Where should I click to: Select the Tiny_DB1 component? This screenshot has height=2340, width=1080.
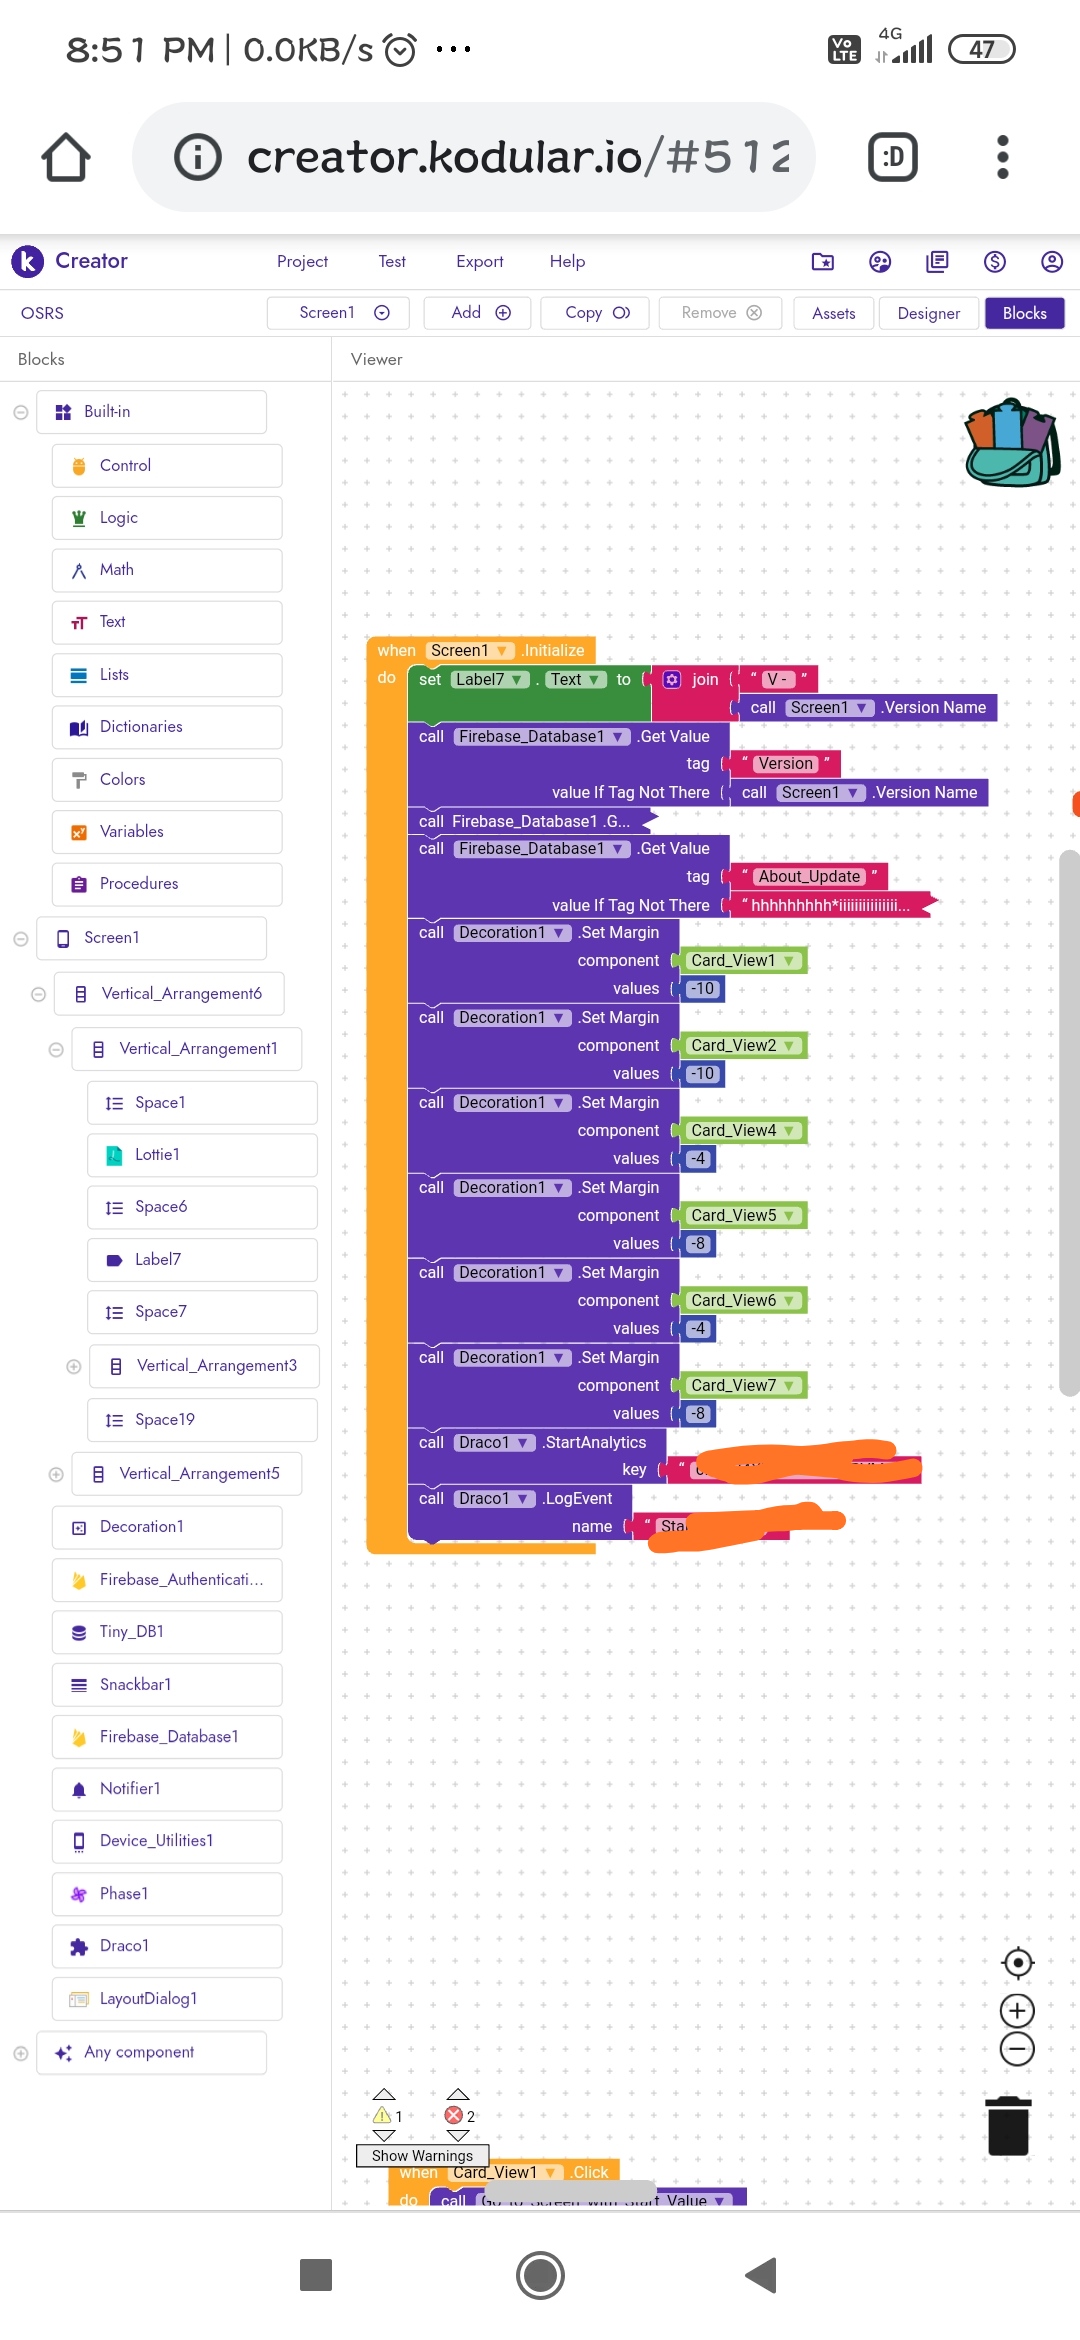[x=167, y=1632]
